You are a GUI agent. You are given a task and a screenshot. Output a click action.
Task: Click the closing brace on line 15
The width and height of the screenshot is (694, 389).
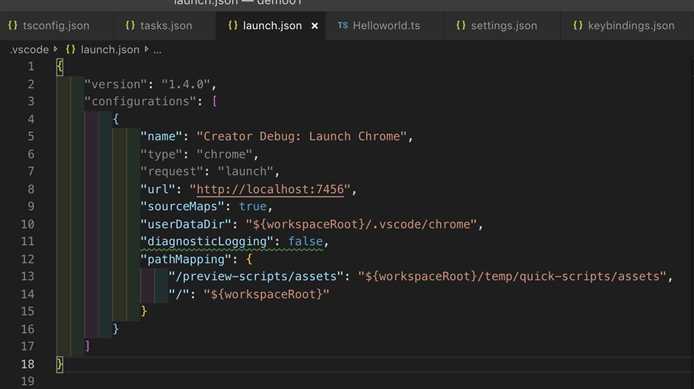coord(143,311)
